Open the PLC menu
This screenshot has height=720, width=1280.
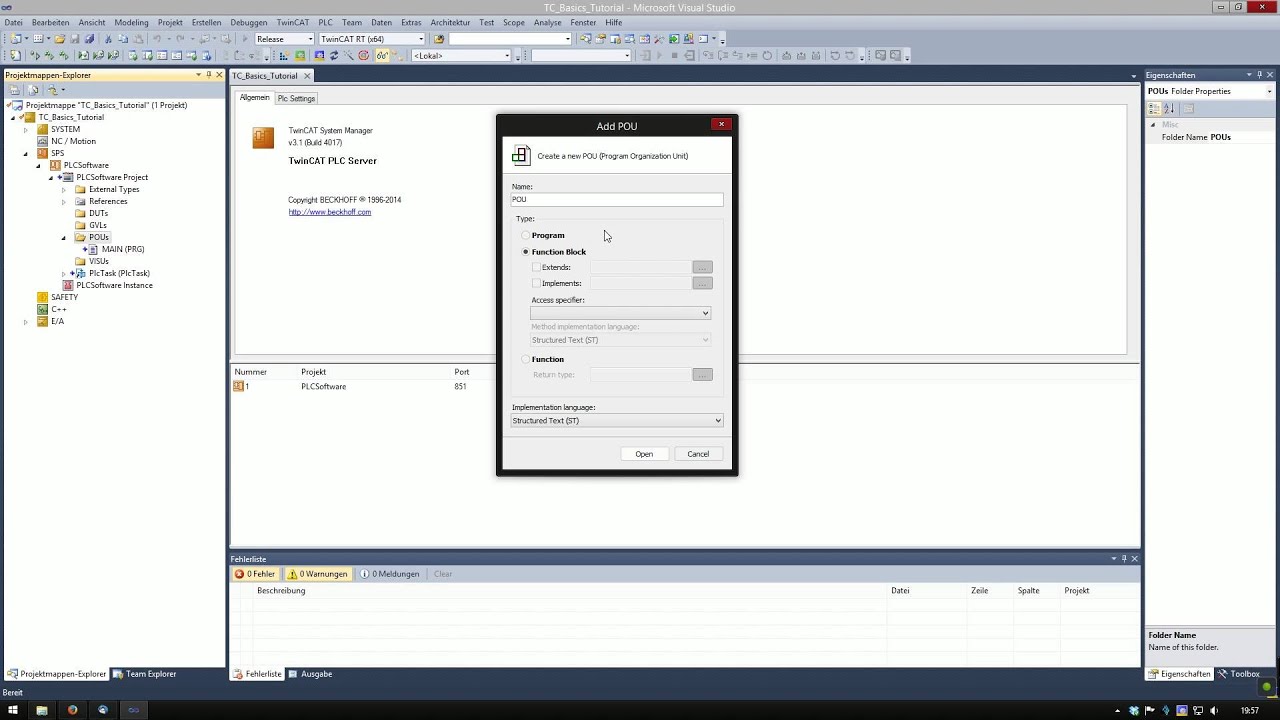click(325, 22)
